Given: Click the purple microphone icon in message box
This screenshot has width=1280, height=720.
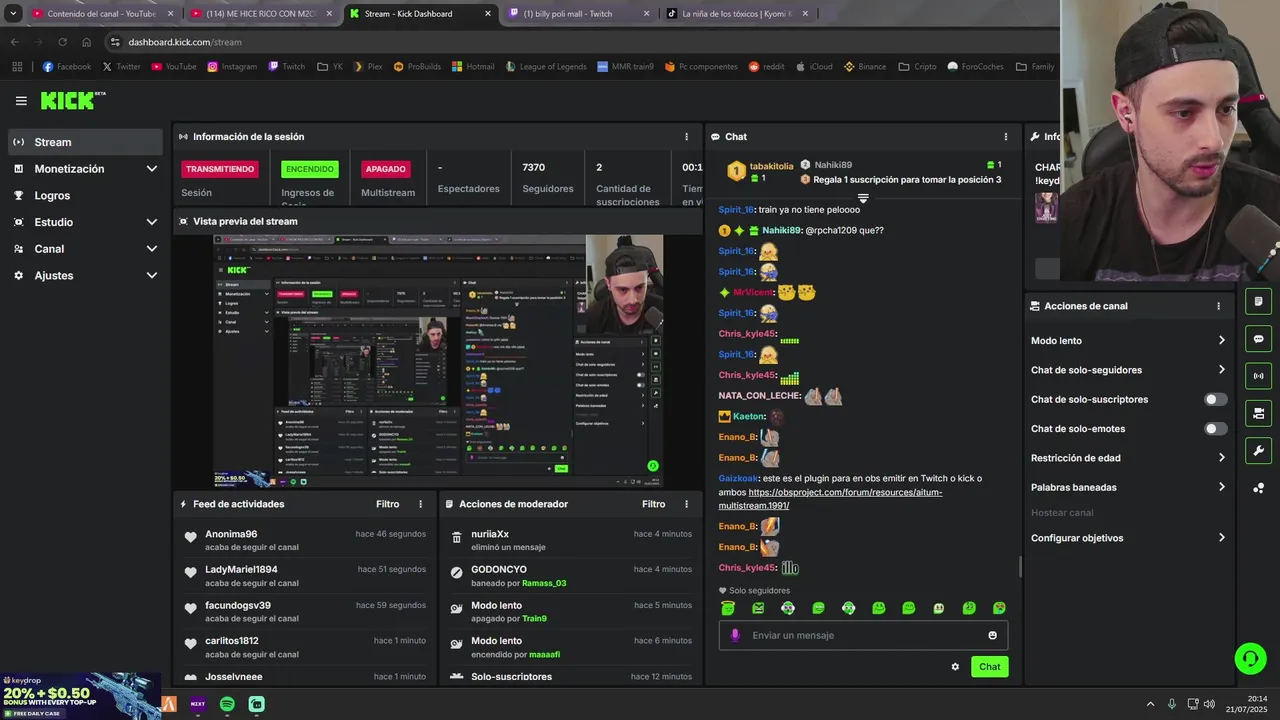Looking at the screenshot, I should (x=735, y=635).
